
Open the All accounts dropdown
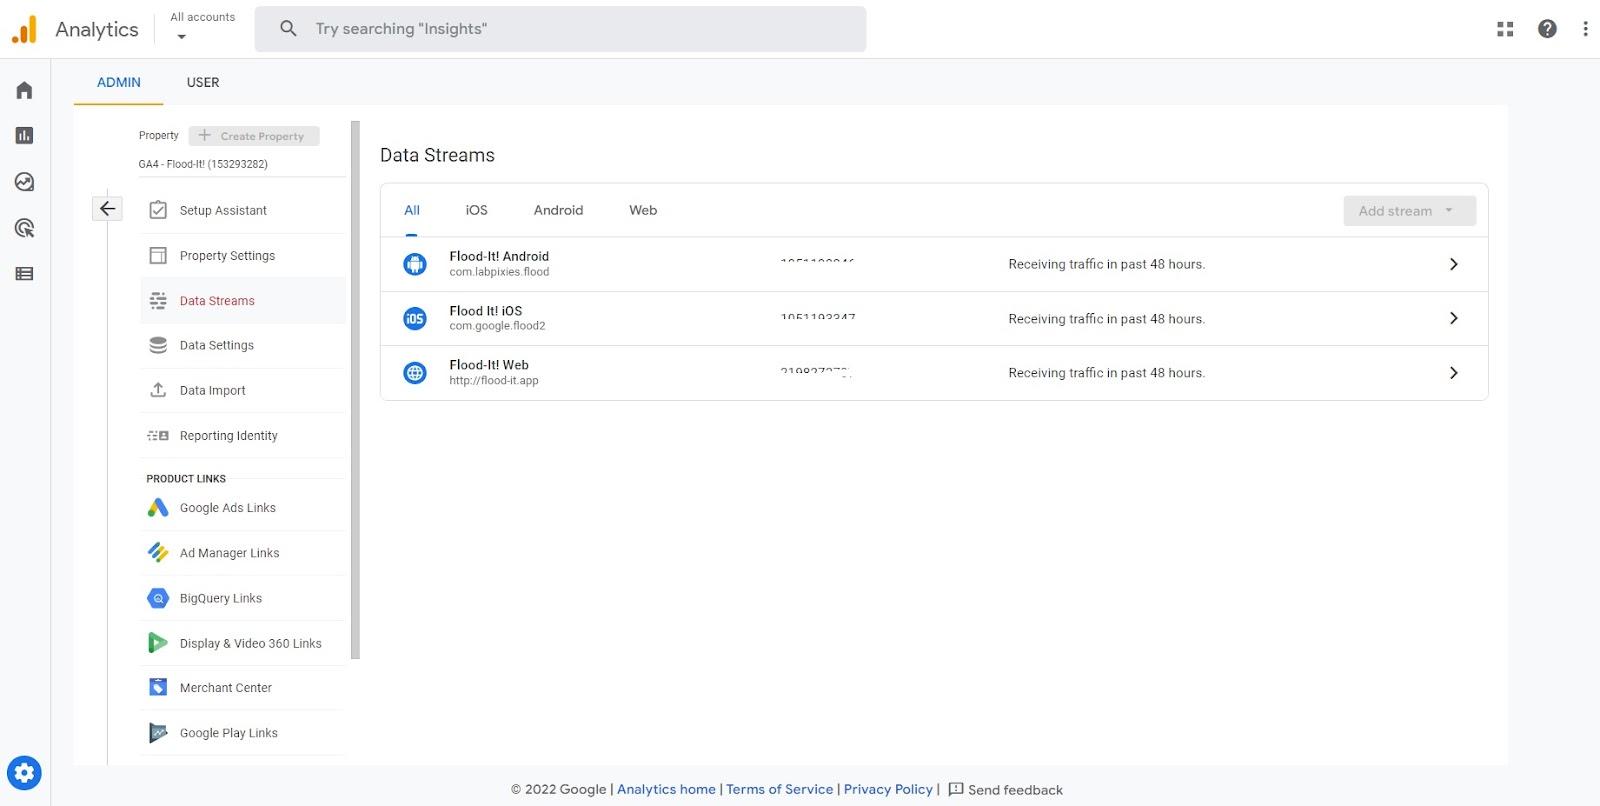pyautogui.click(x=202, y=27)
